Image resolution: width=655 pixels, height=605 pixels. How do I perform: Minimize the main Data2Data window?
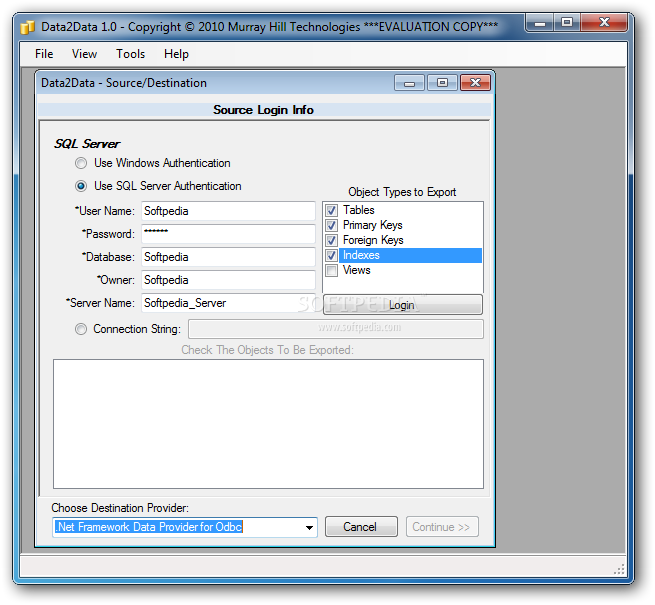click(540, 23)
